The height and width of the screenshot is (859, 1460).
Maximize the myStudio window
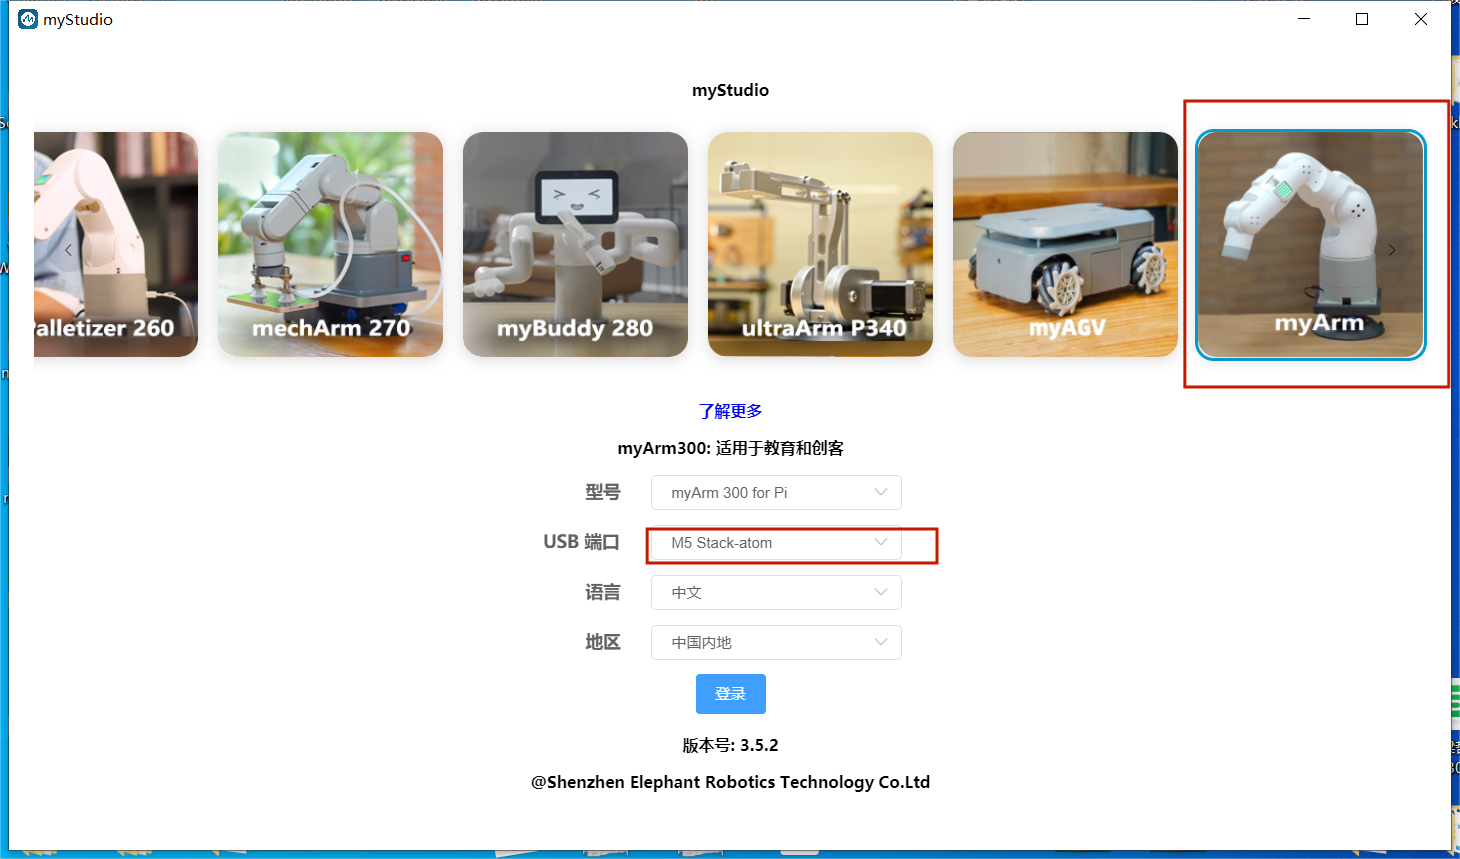click(x=1362, y=19)
